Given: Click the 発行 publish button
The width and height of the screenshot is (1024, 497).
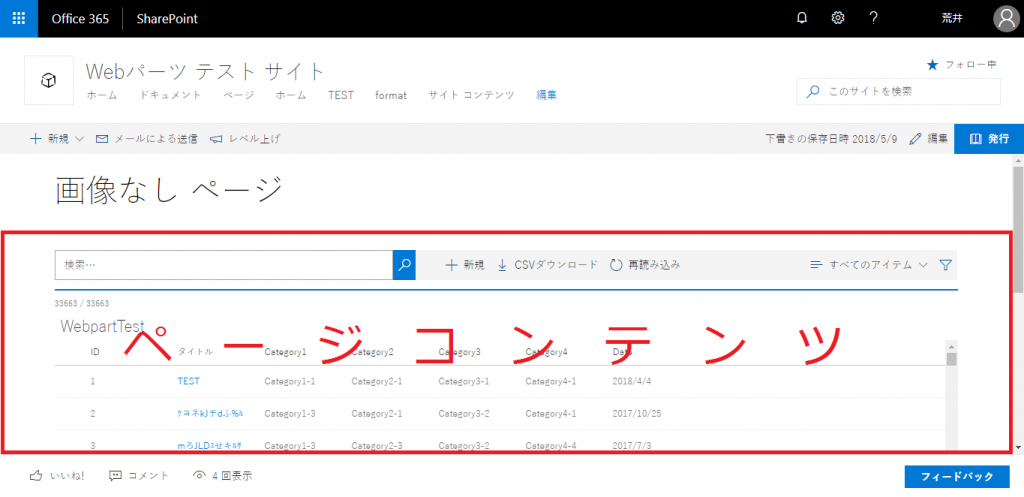Looking at the screenshot, I should click(x=988, y=139).
